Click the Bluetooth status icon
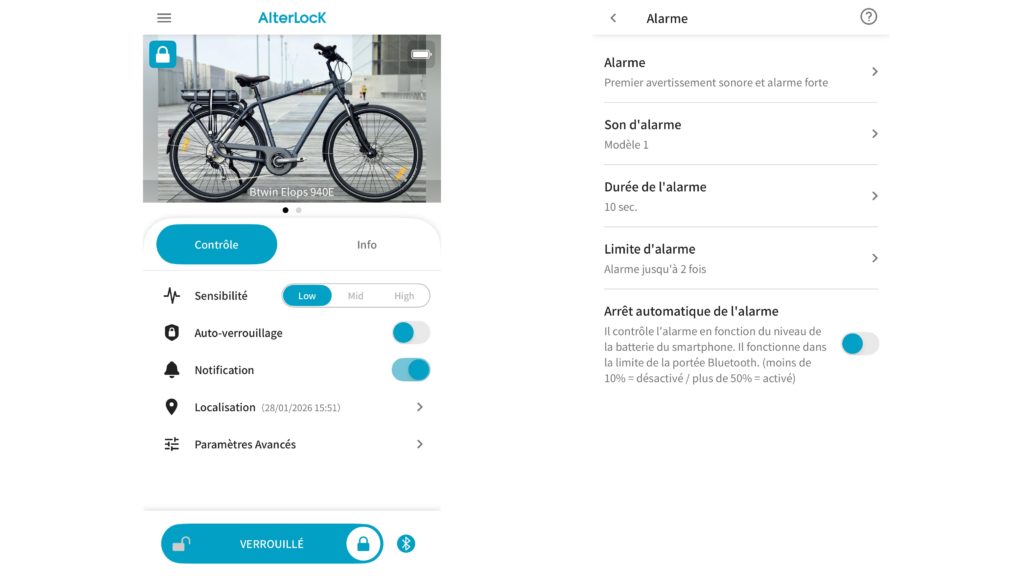Screen dimensions: 1024x576 click(406, 544)
